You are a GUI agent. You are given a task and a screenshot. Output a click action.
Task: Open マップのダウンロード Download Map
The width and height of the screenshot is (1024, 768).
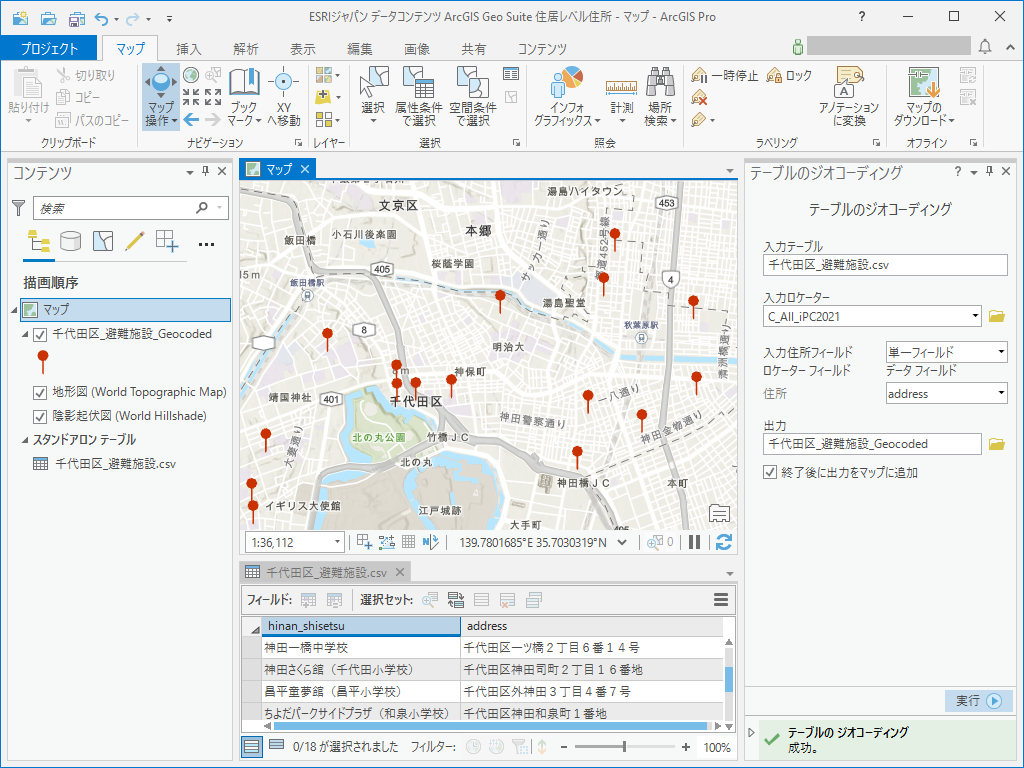pos(923,96)
